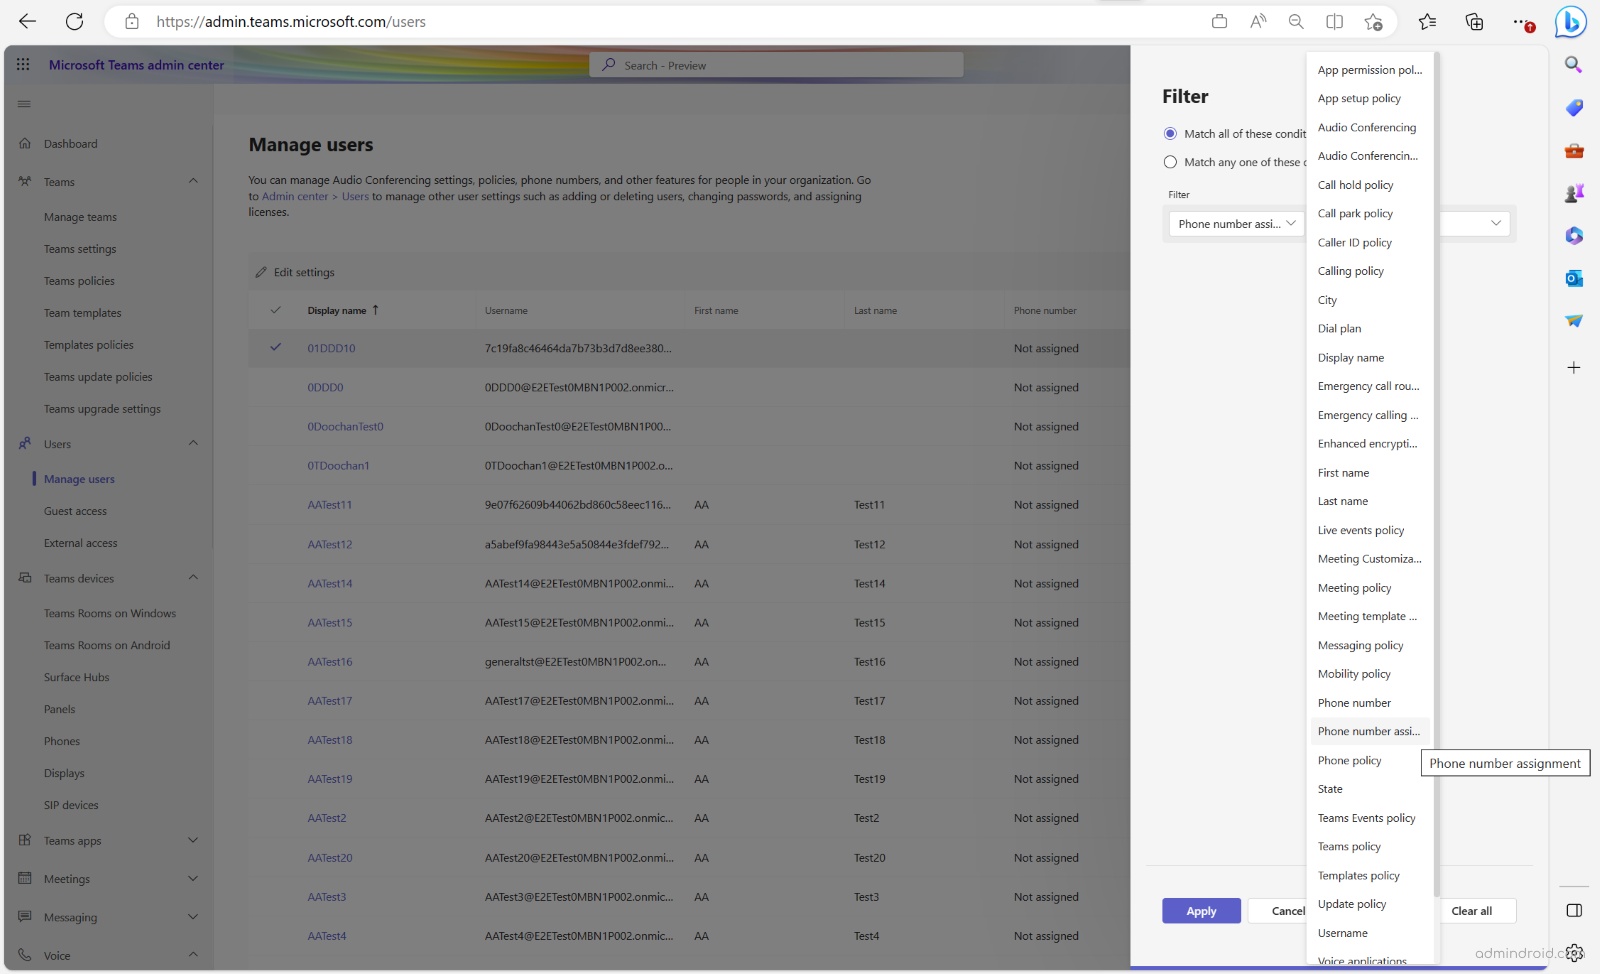Image resolution: width=1600 pixels, height=974 pixels.
Task: Expand the Meetings section in the sidebar
Action: (x=192, y=878)
